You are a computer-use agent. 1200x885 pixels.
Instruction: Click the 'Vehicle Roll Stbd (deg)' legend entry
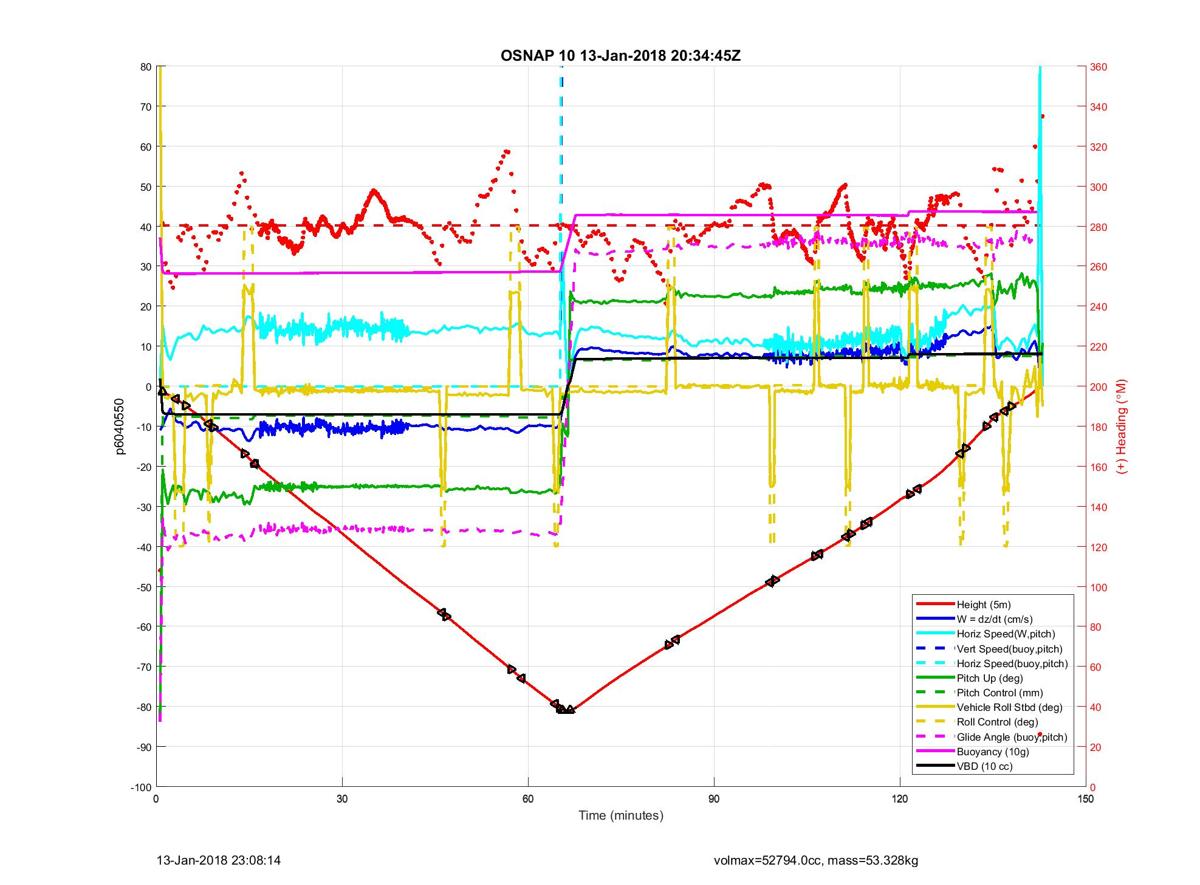point(1011,708)
